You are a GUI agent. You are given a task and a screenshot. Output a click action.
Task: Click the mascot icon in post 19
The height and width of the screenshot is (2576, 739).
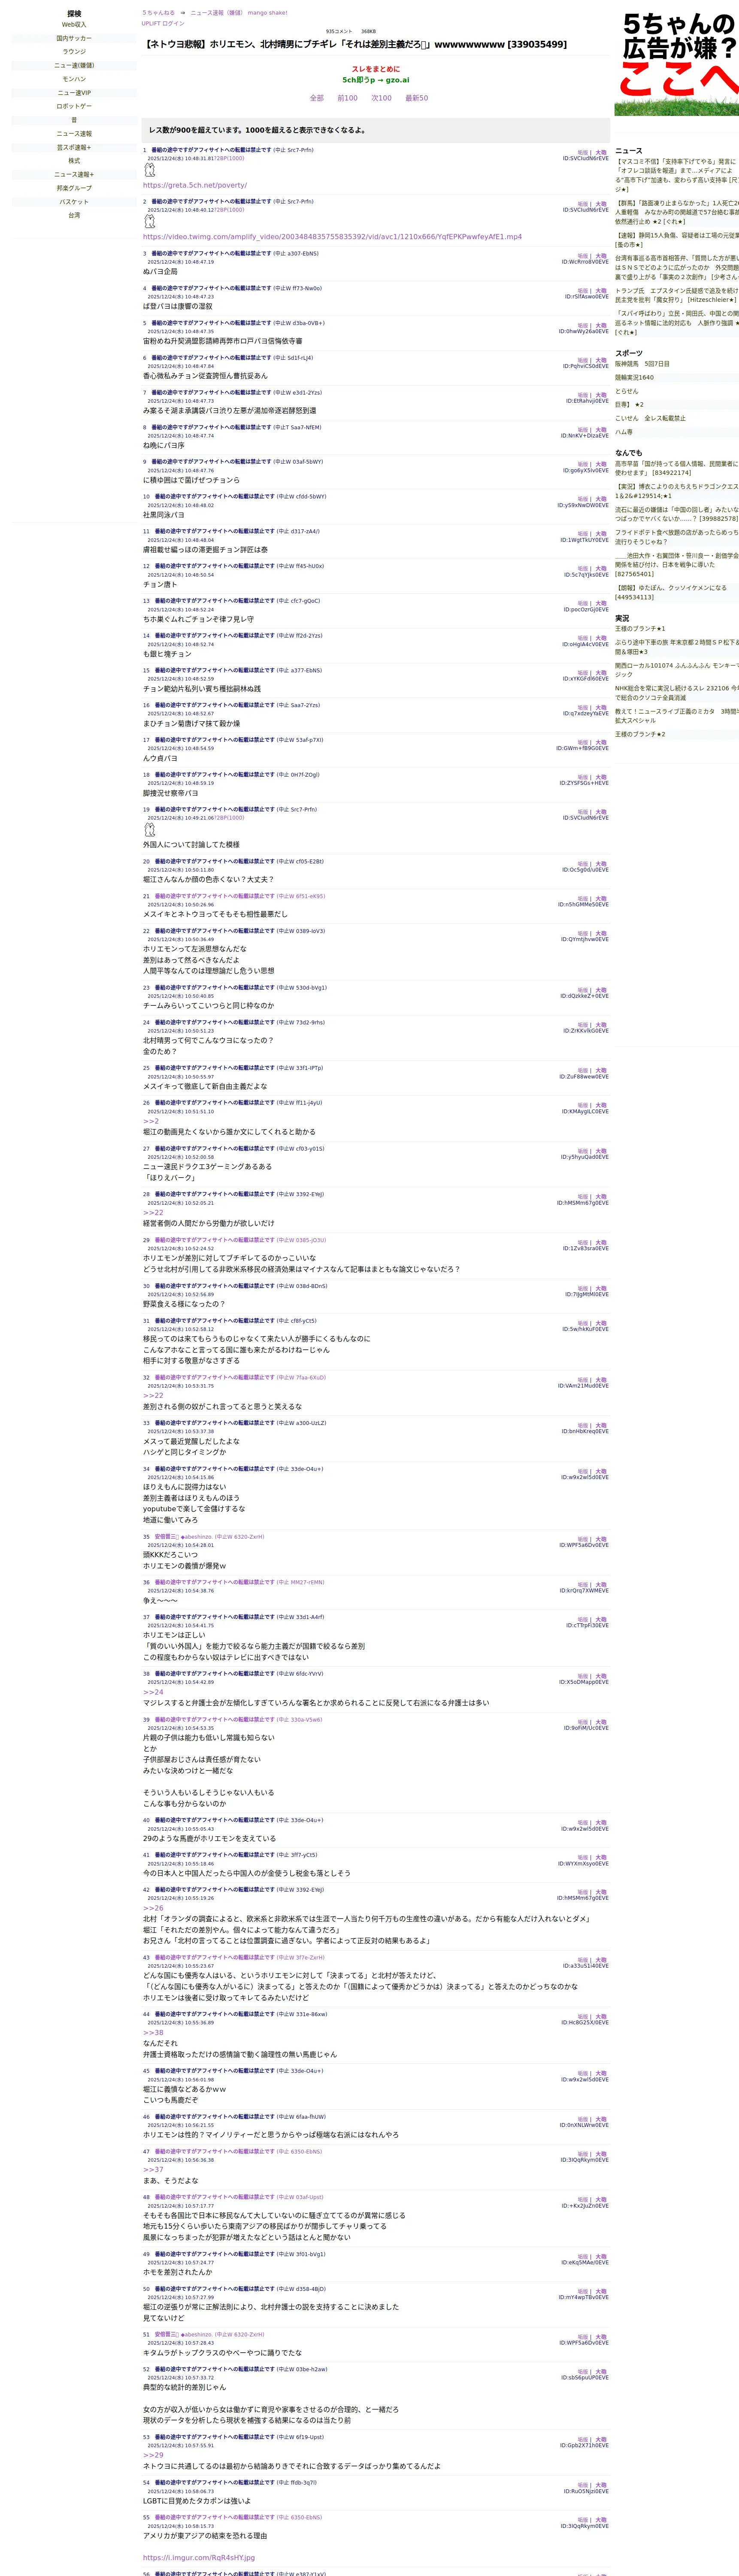coord(150,829)
